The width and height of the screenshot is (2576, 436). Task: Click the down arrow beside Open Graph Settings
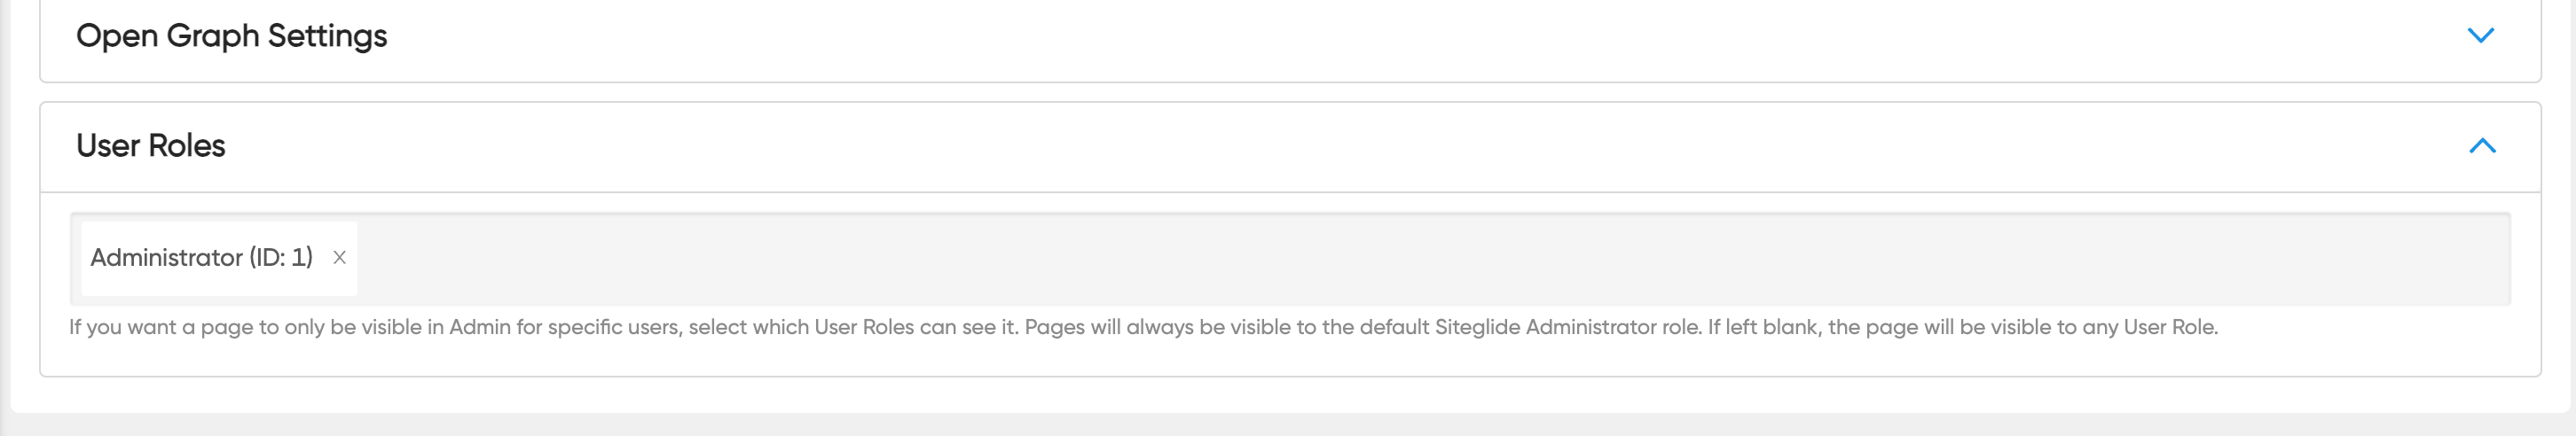pos(2480,36)
